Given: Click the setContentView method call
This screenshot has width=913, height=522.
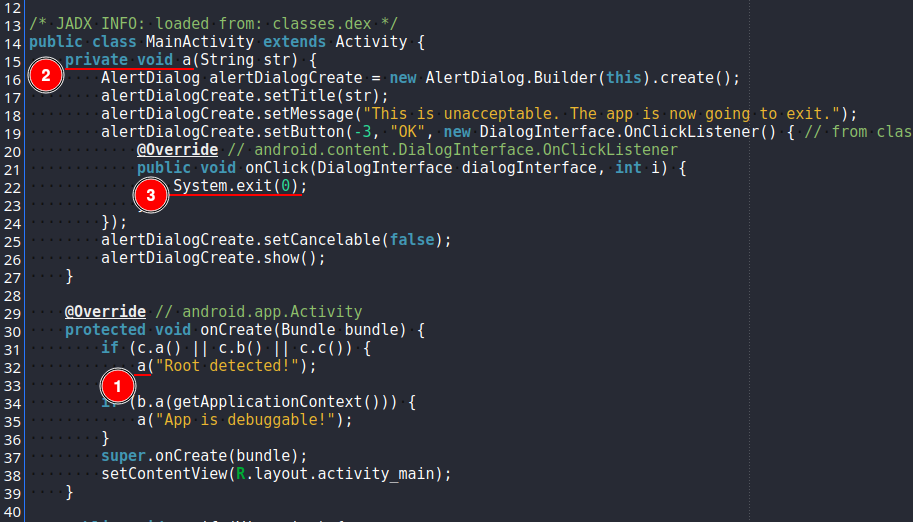Looking at the screenshot, I should coord(163,474).
